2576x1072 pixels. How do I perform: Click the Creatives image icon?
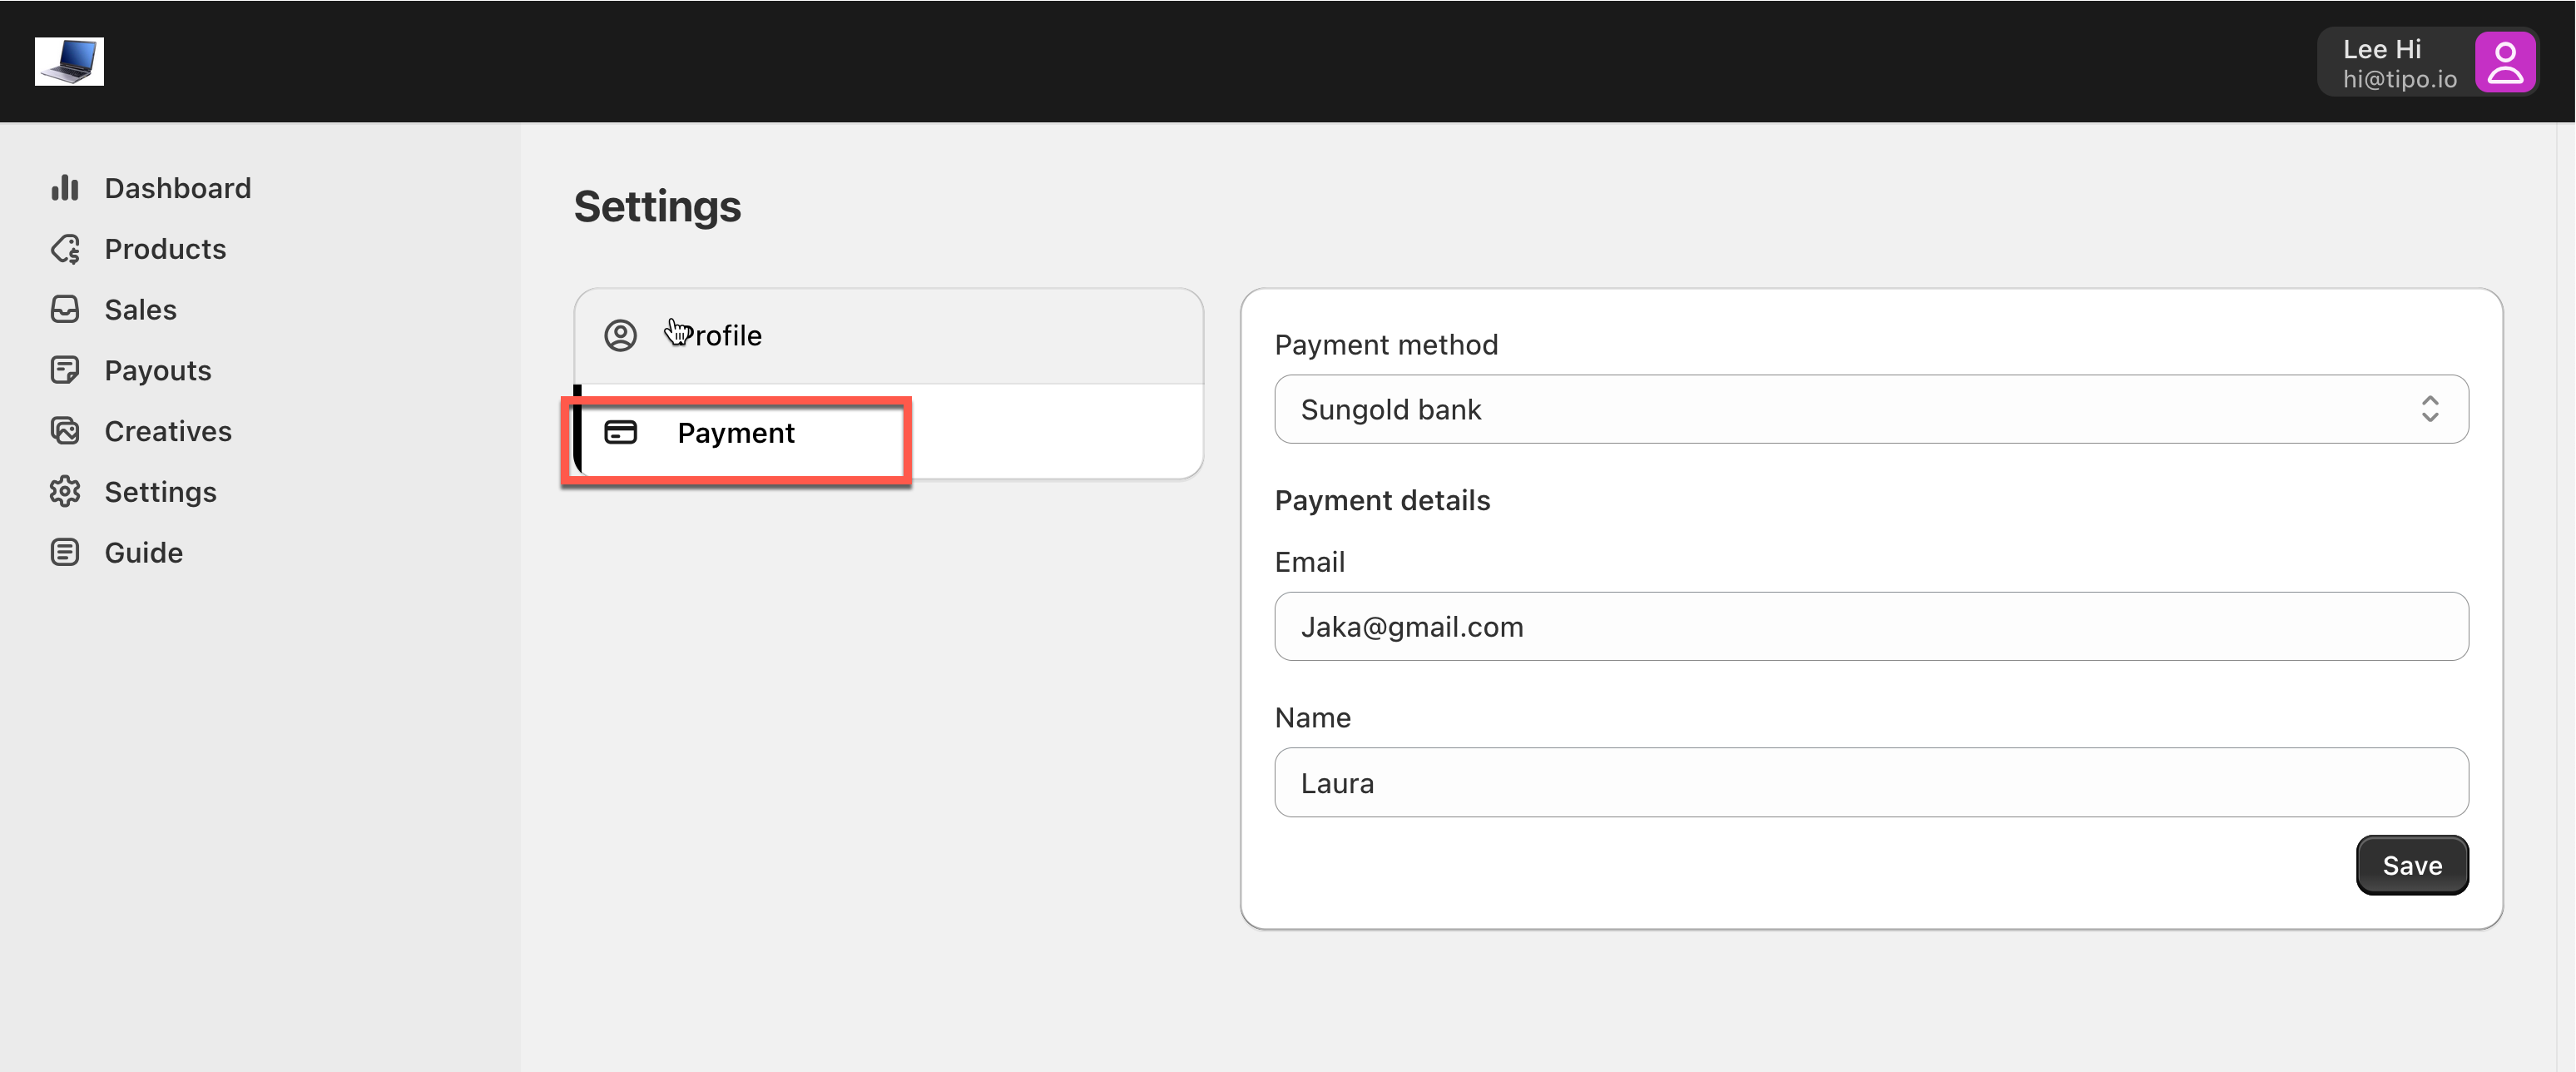[x=65, y=431]
